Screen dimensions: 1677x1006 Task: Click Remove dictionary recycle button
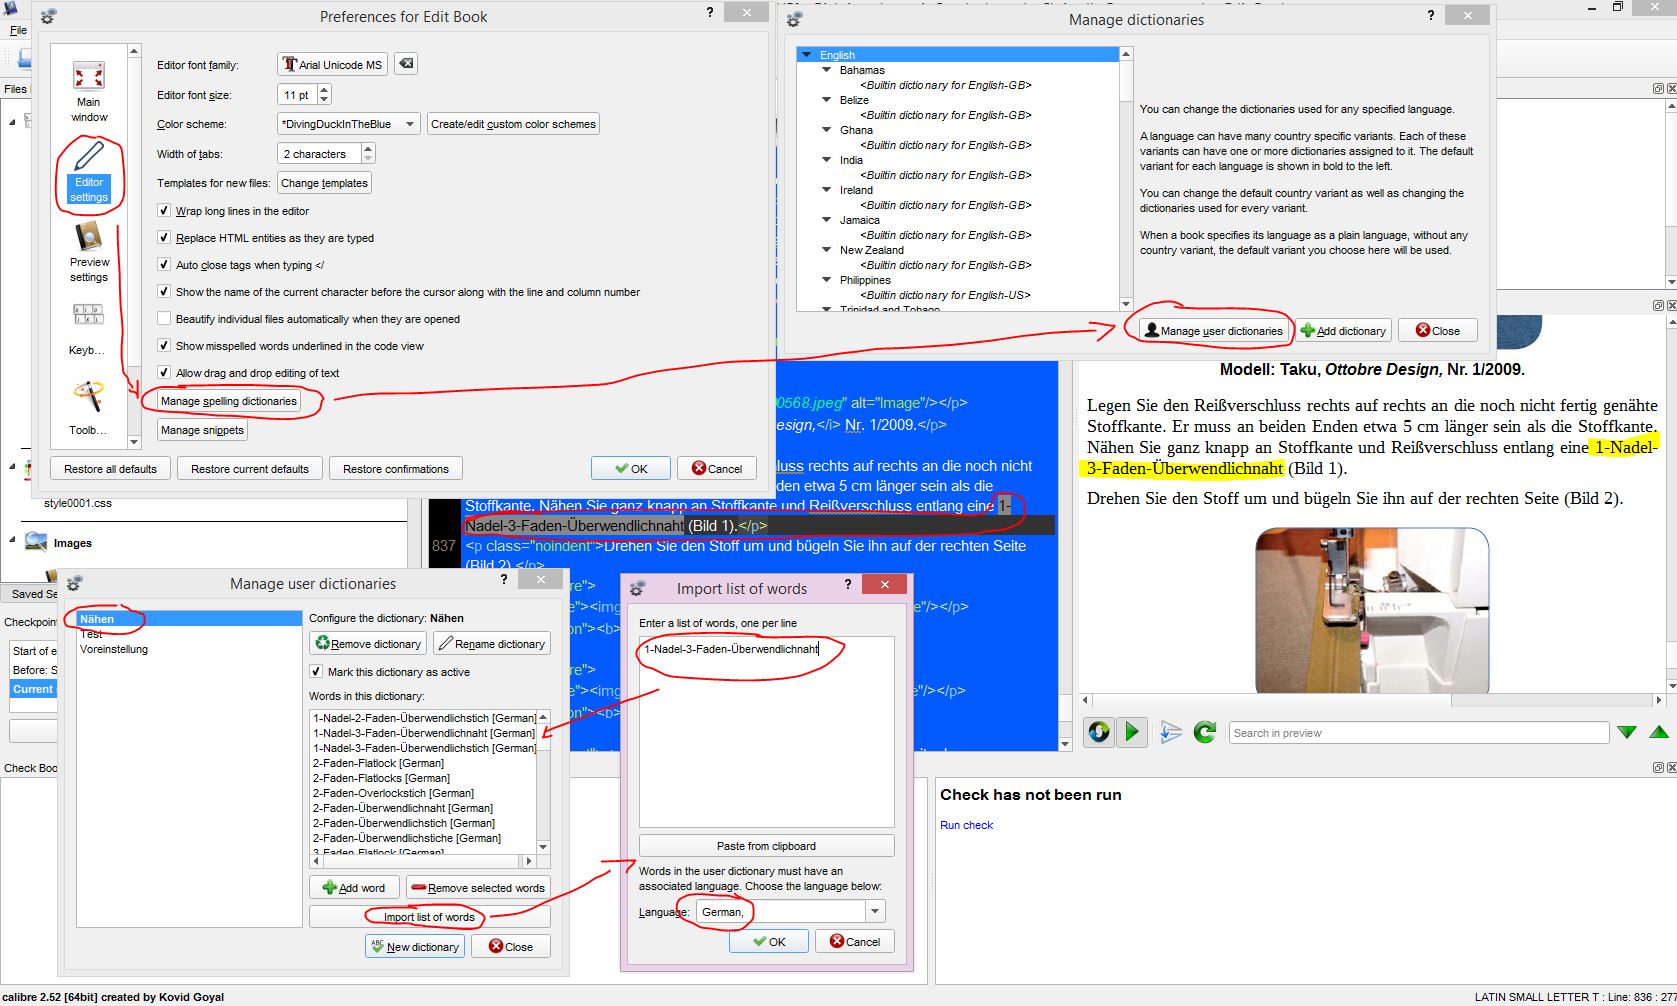[x=368, y=644]
